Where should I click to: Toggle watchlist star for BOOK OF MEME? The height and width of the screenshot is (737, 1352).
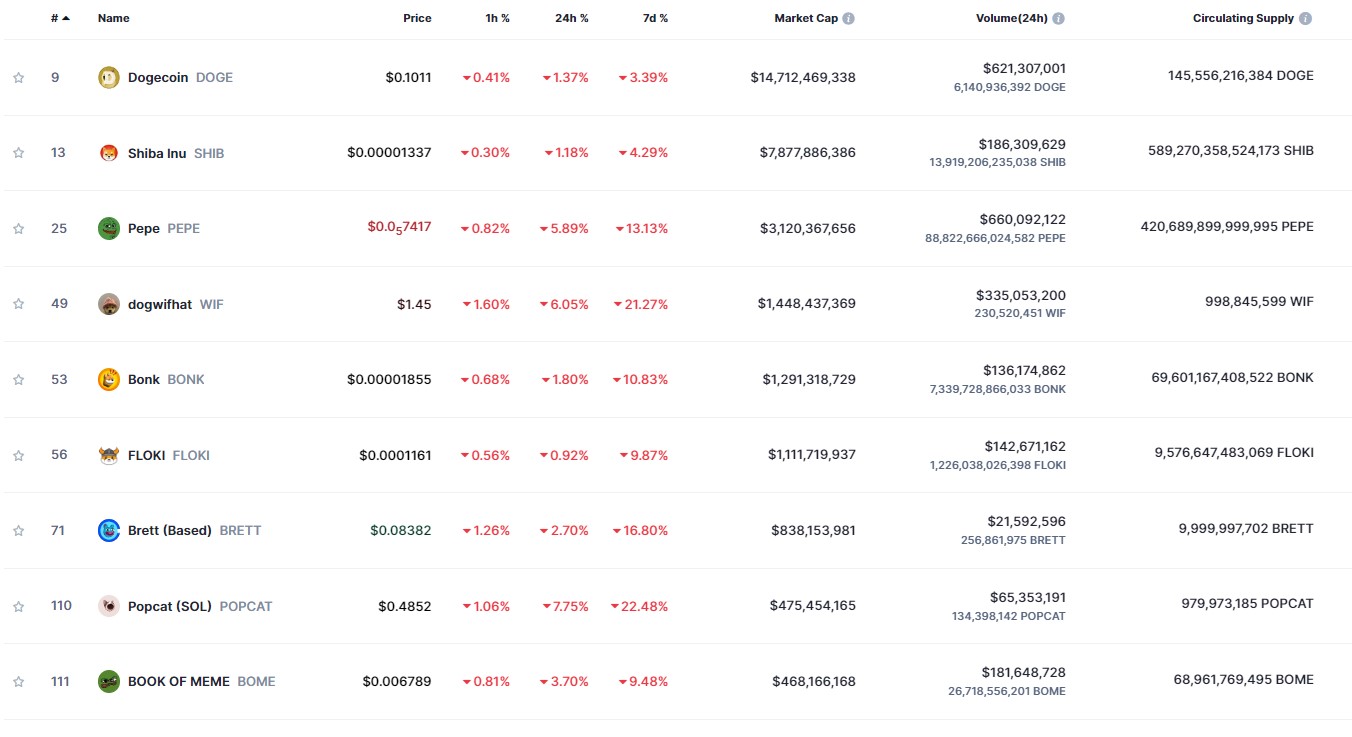tap(18, 681)
